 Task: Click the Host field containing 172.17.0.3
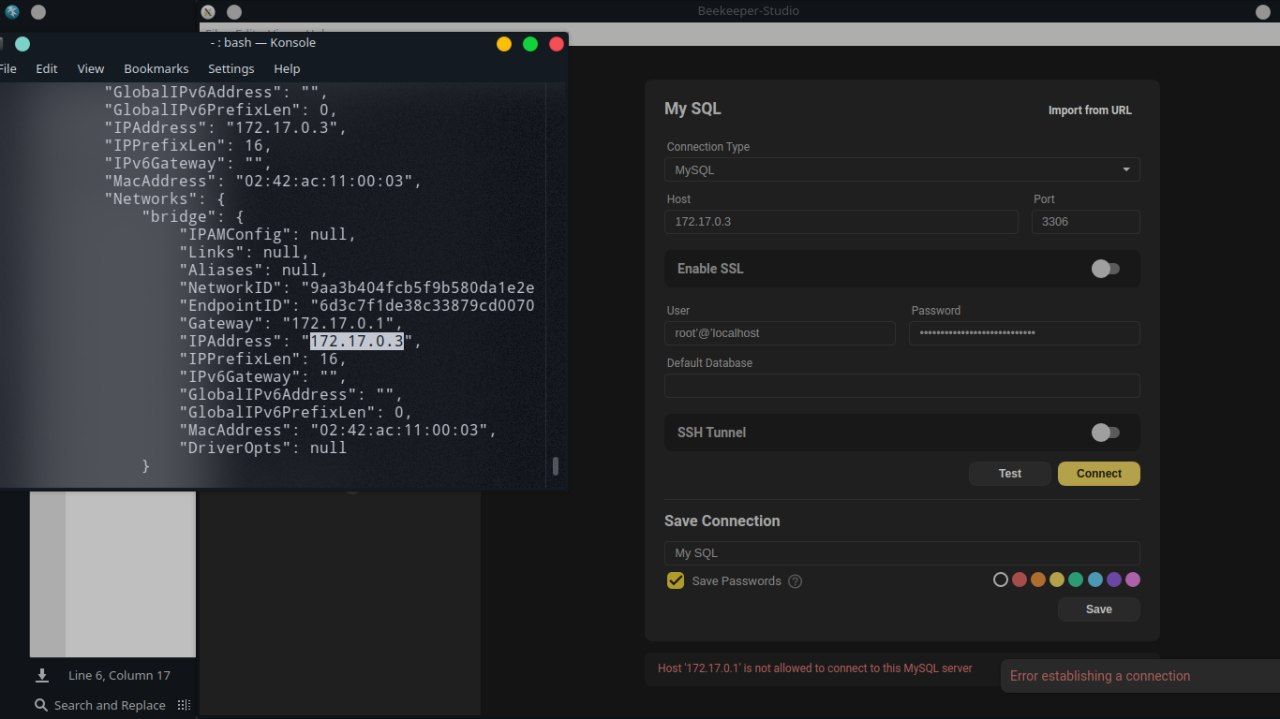[x=842, y=222]
